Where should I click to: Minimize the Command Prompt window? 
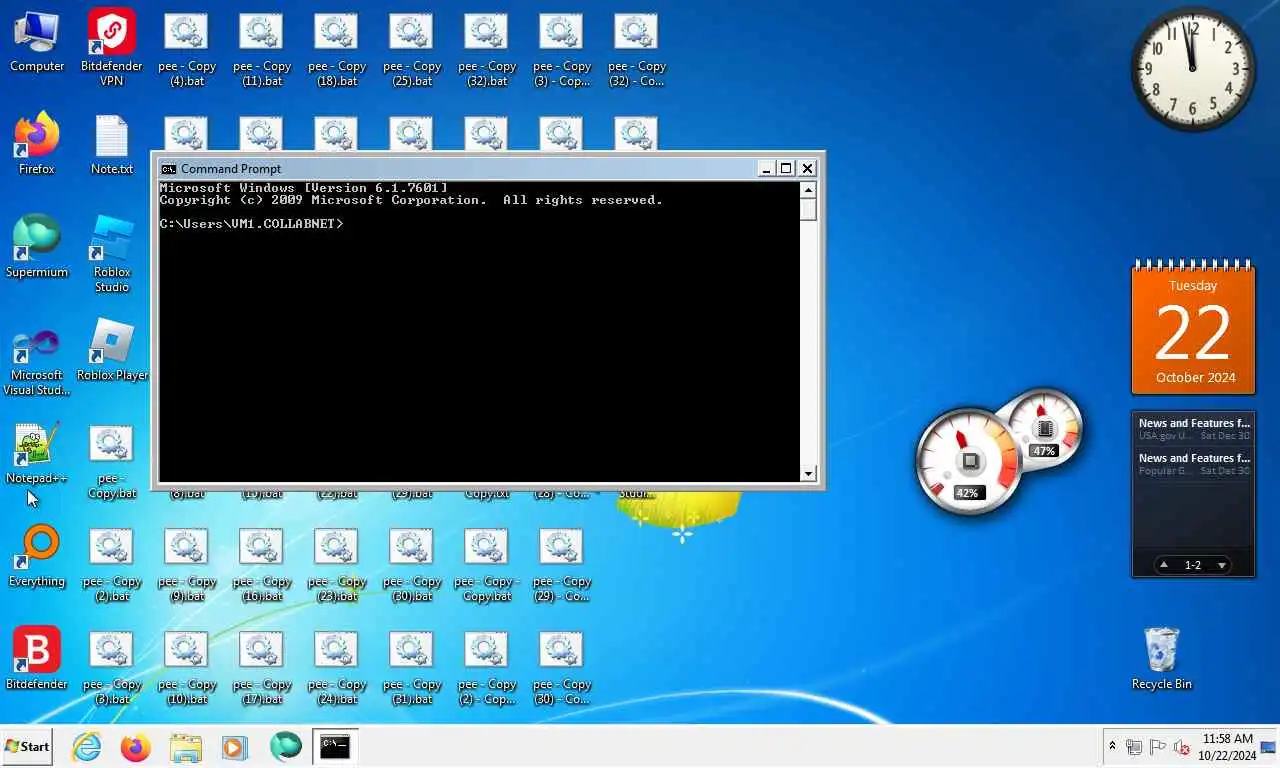766,168
